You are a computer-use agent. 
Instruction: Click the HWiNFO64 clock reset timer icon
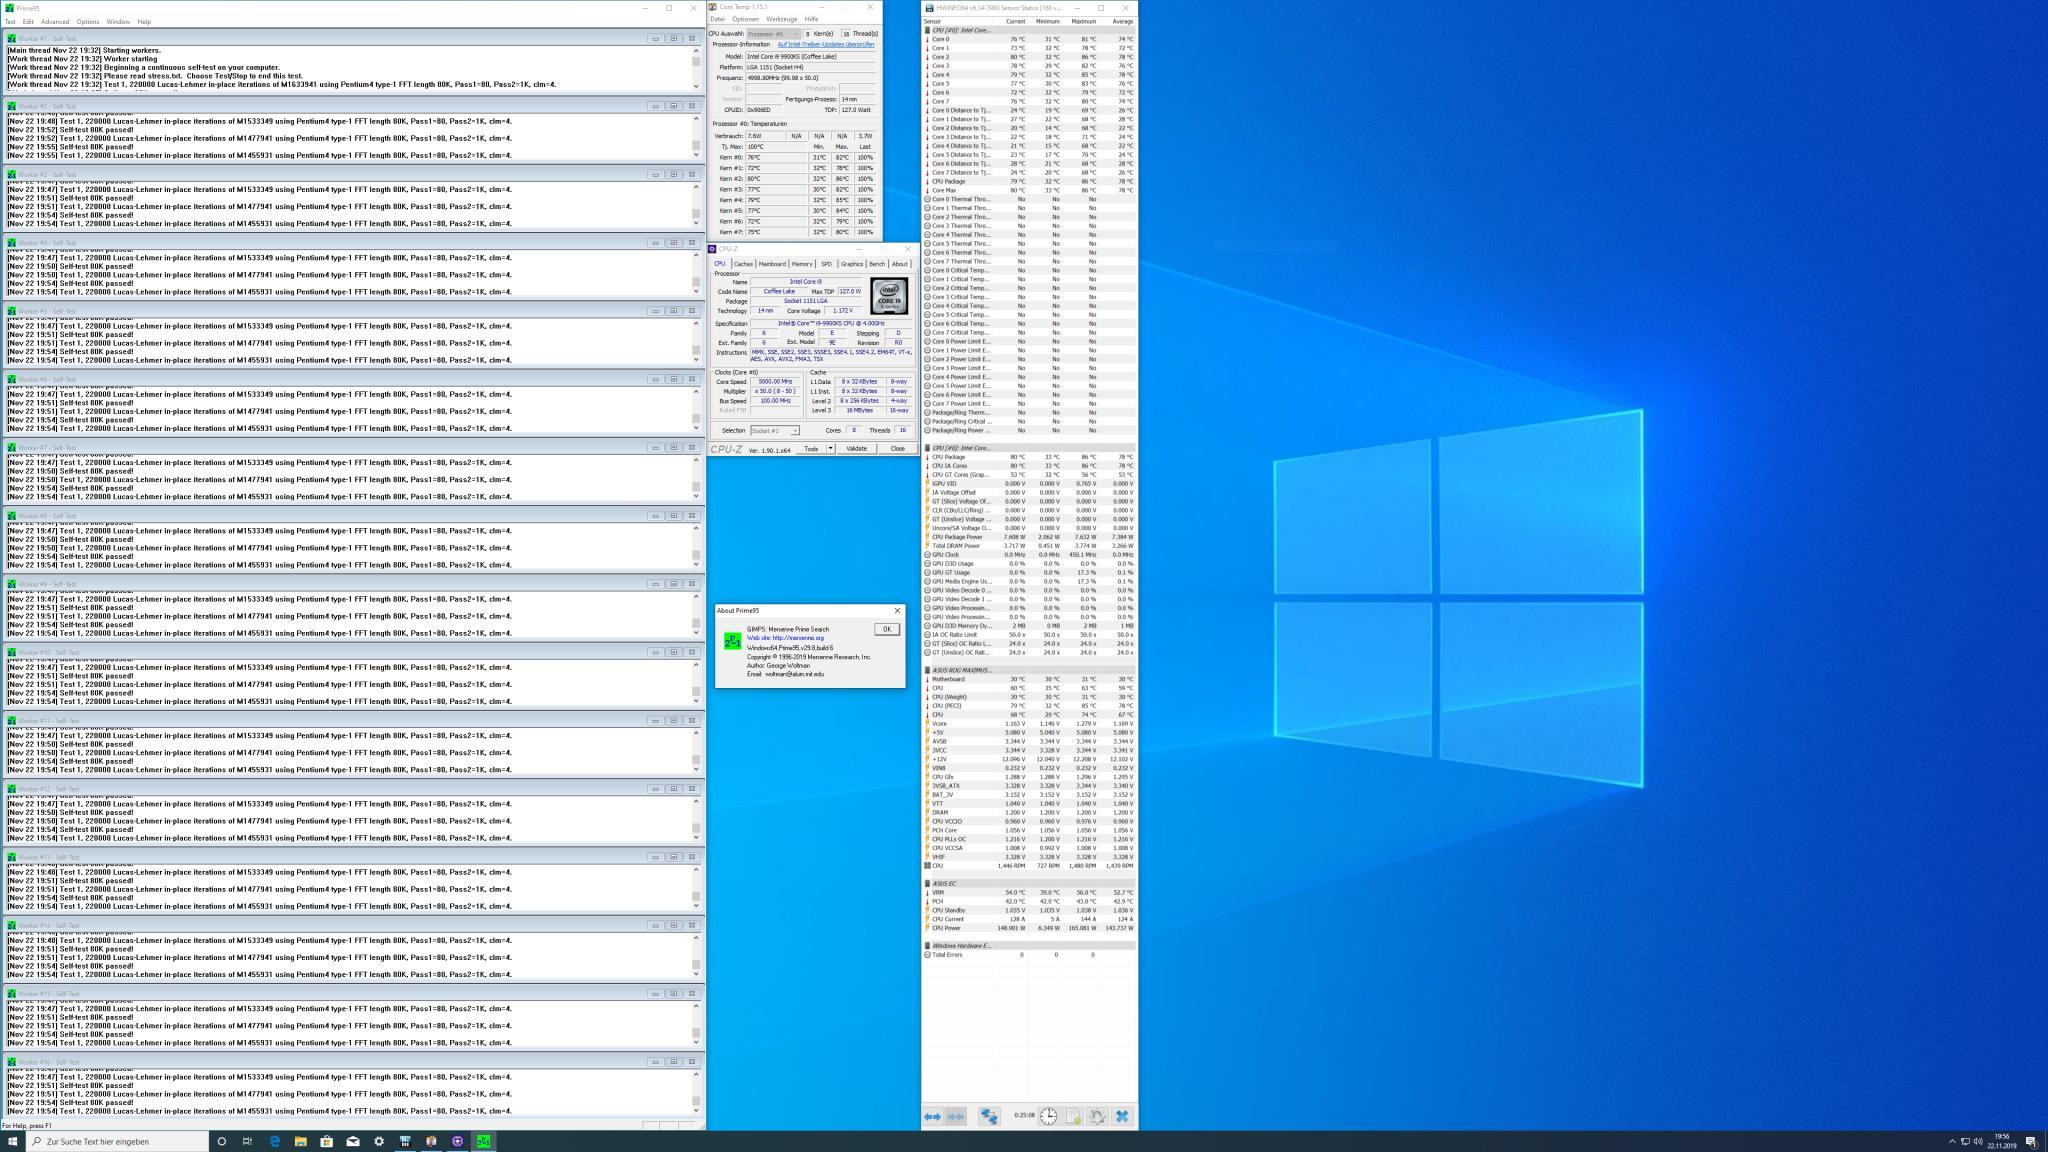point(1048,1116)
